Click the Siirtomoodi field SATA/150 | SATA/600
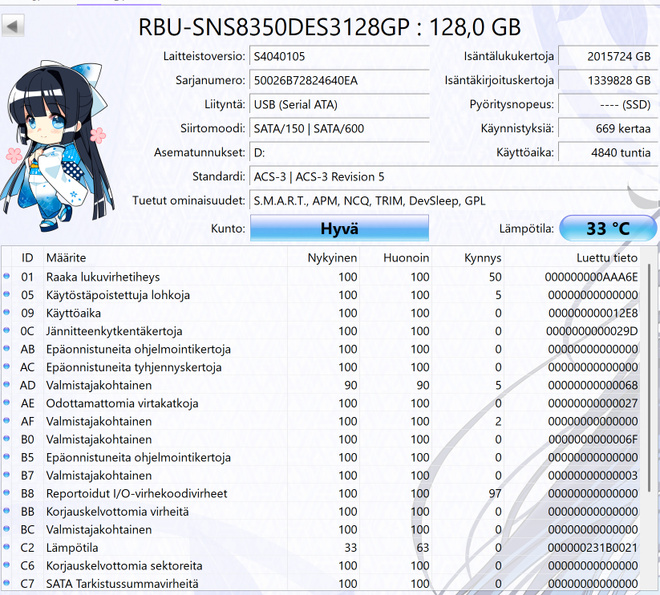This screenshot has height=595, width=660. 339,128
